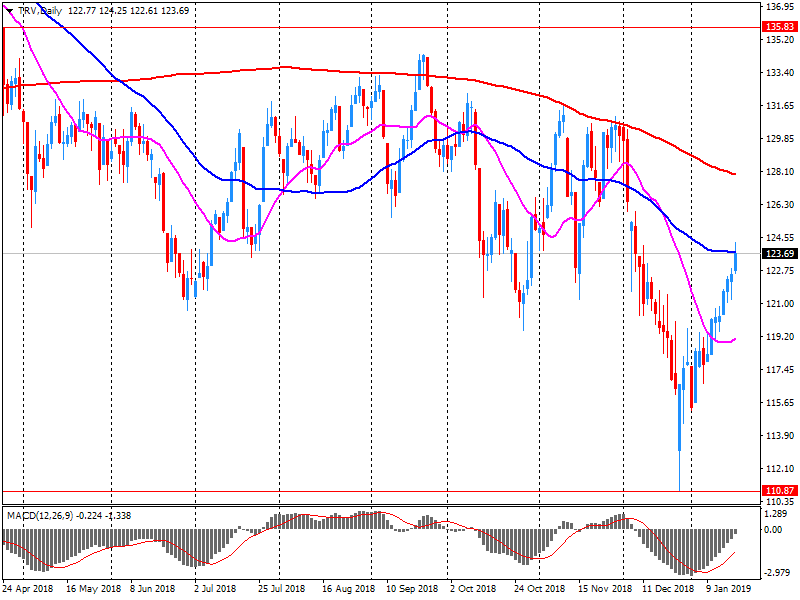Click the 9 Jan 2019 date label
800x600 pixels.
(x=730, y=589)
